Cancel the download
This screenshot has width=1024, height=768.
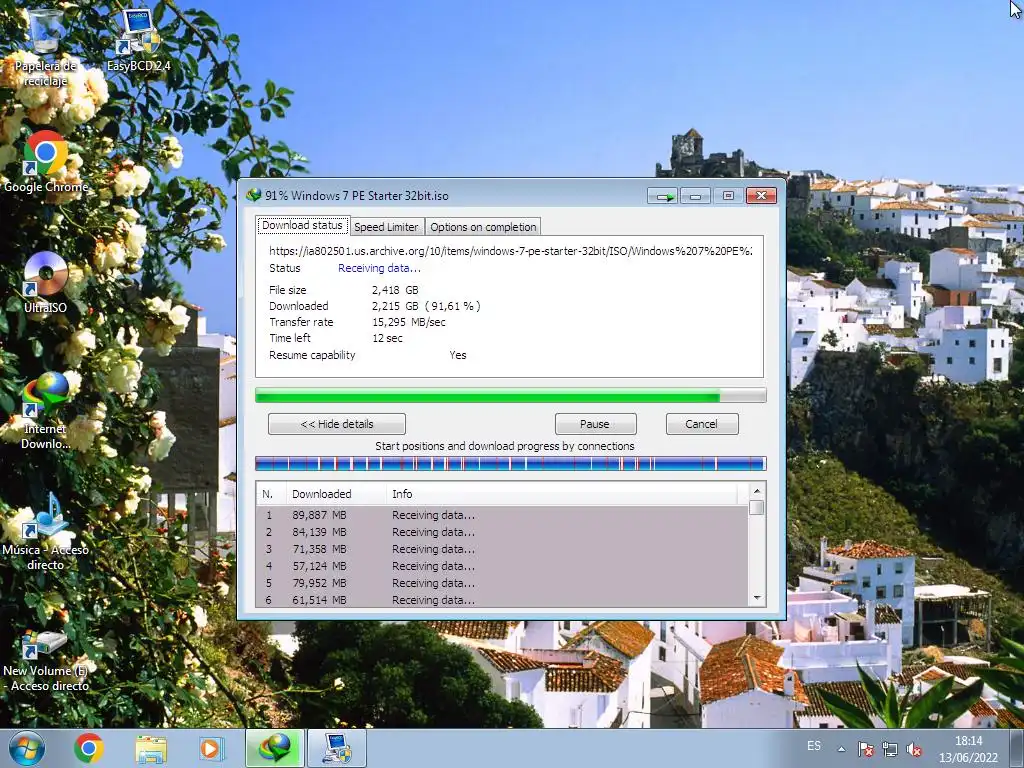coord(702,424)
